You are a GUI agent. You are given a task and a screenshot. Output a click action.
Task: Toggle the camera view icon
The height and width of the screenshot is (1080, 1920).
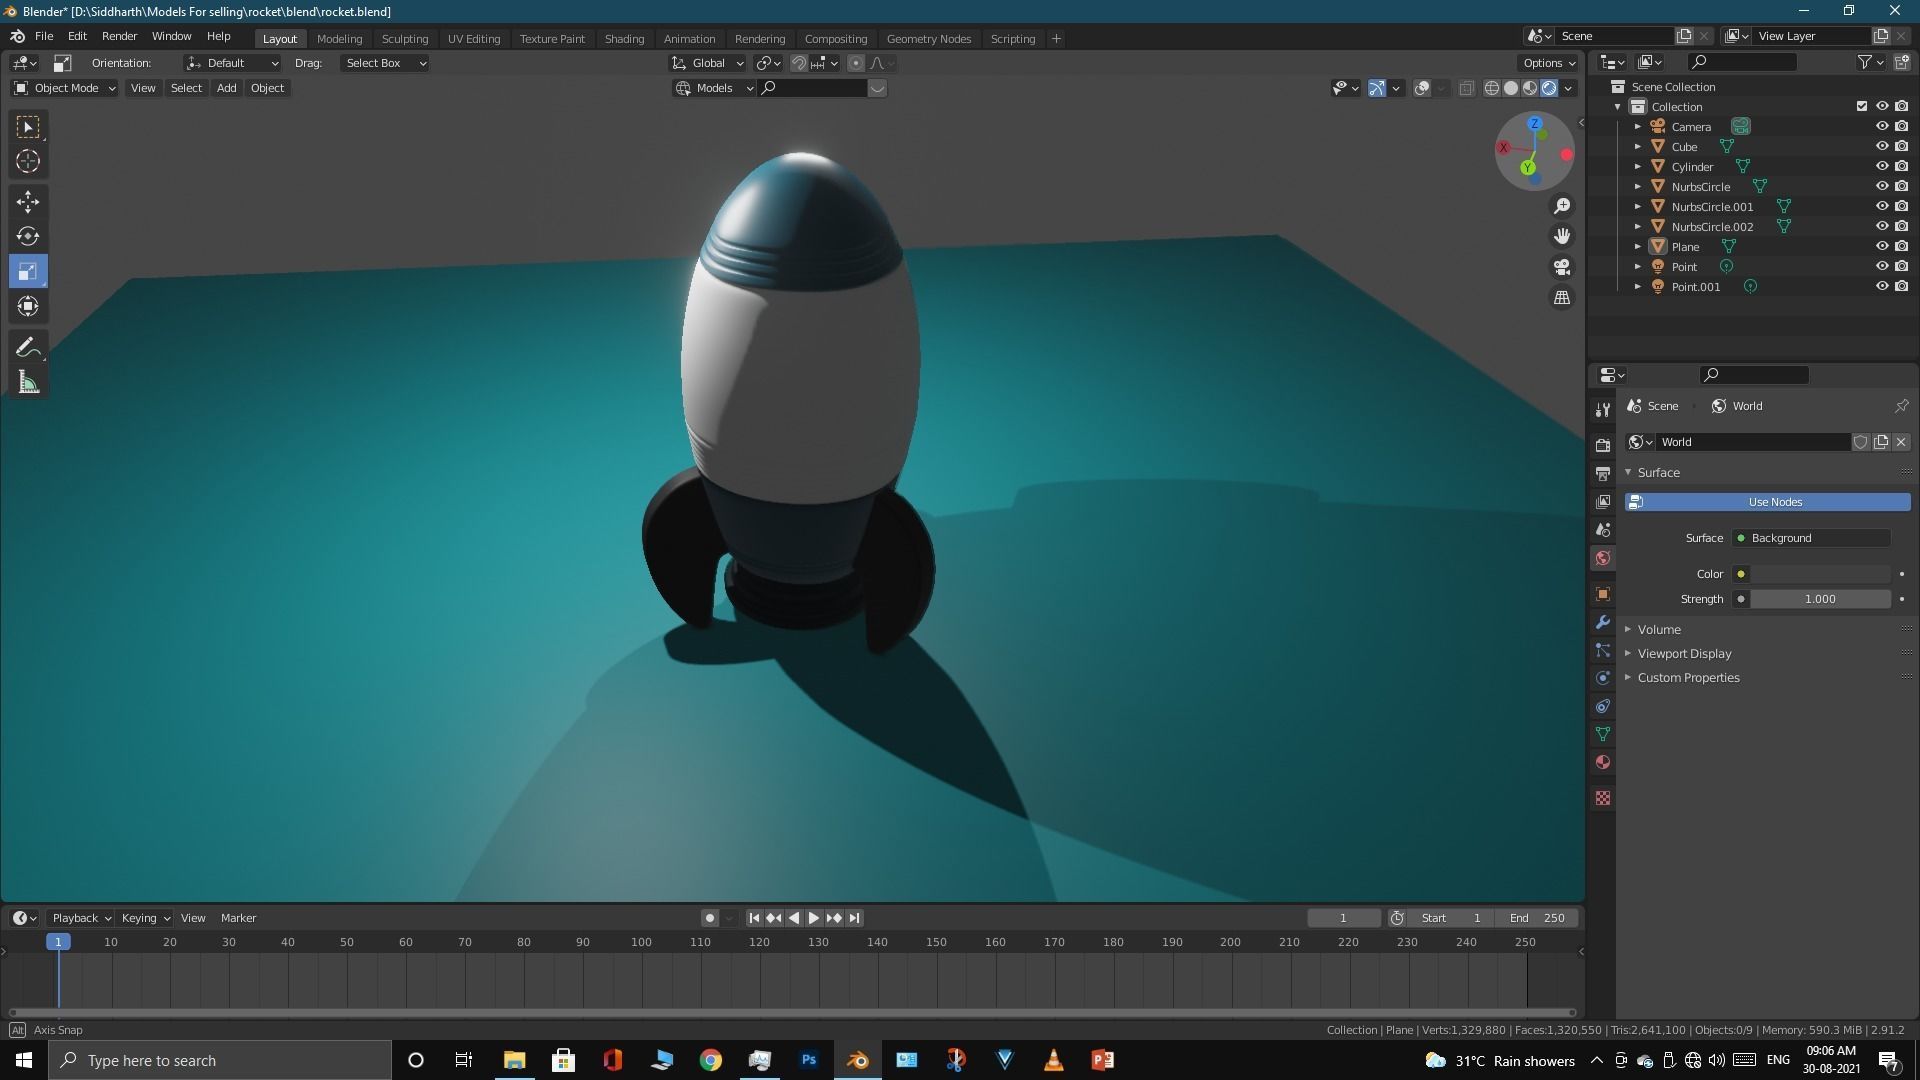click(1562, 267)
